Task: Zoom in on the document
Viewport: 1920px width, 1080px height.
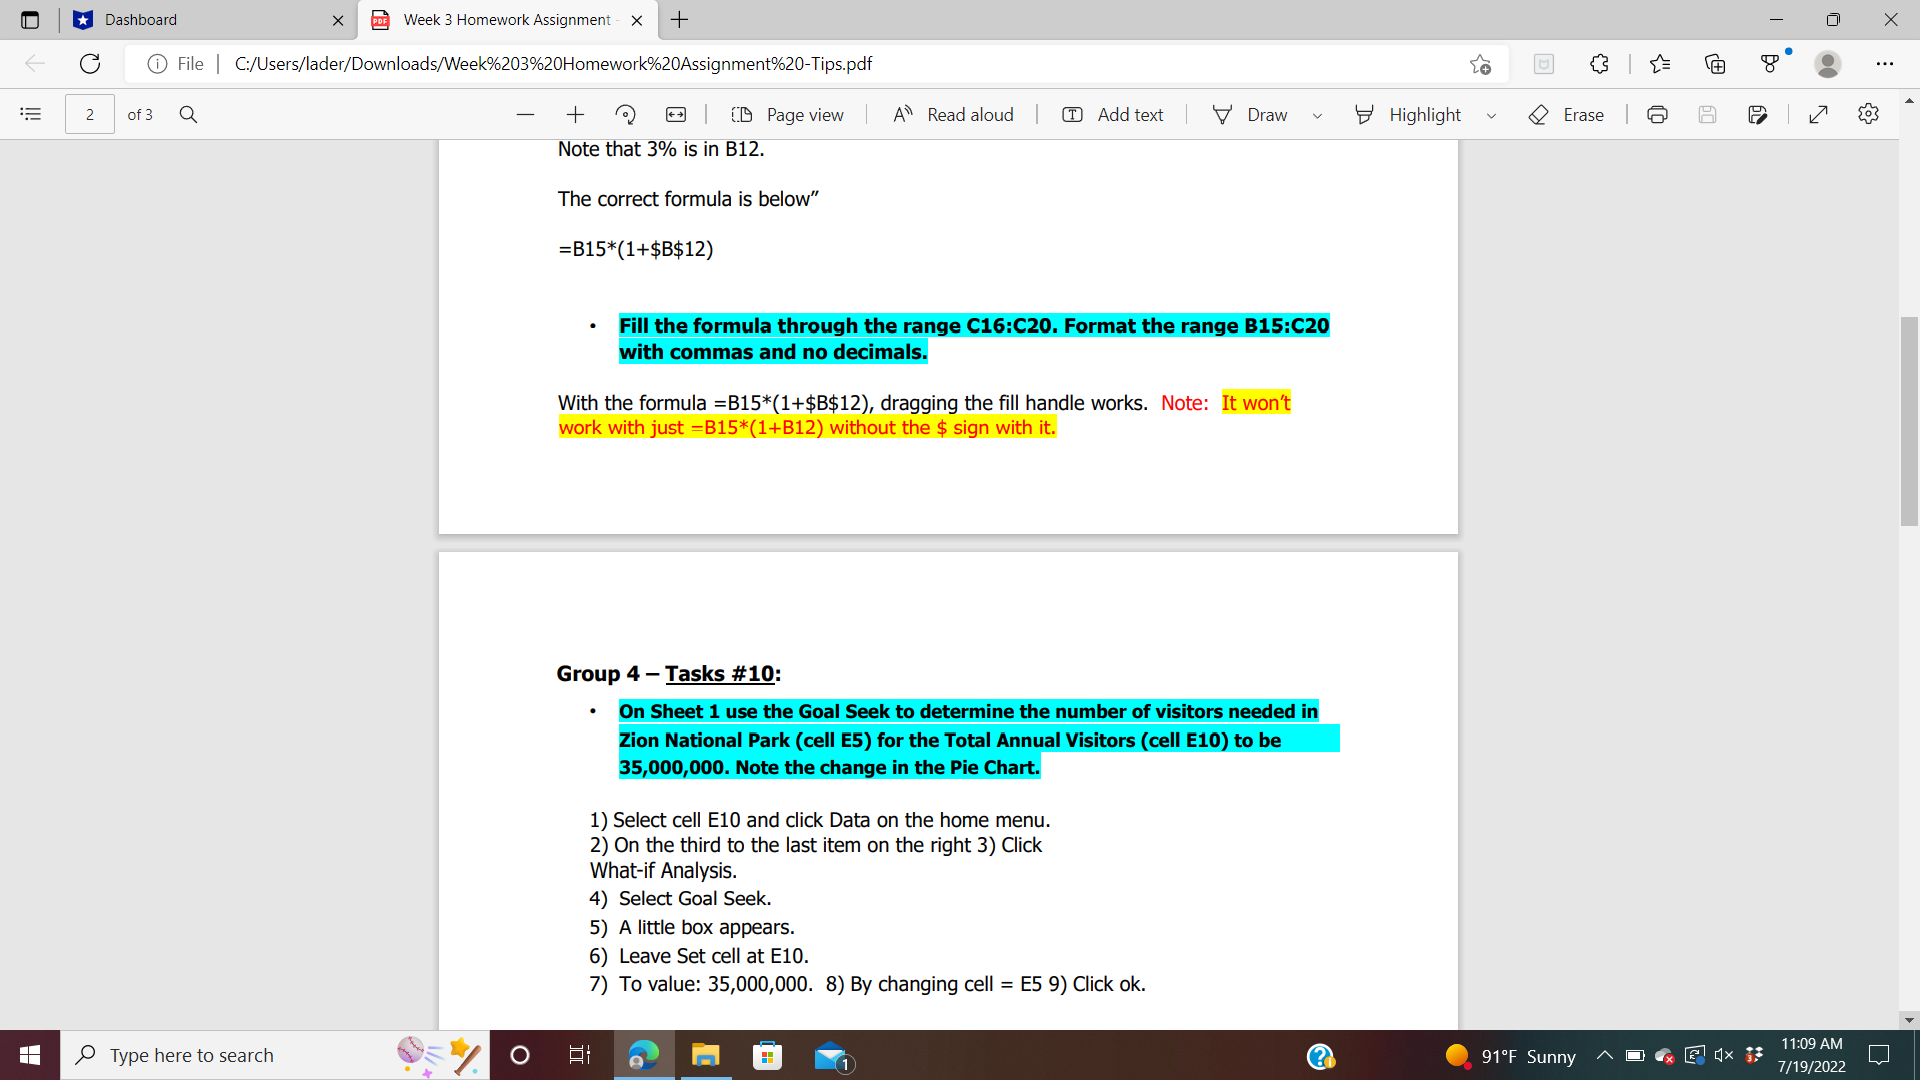Action: [575, 114]
